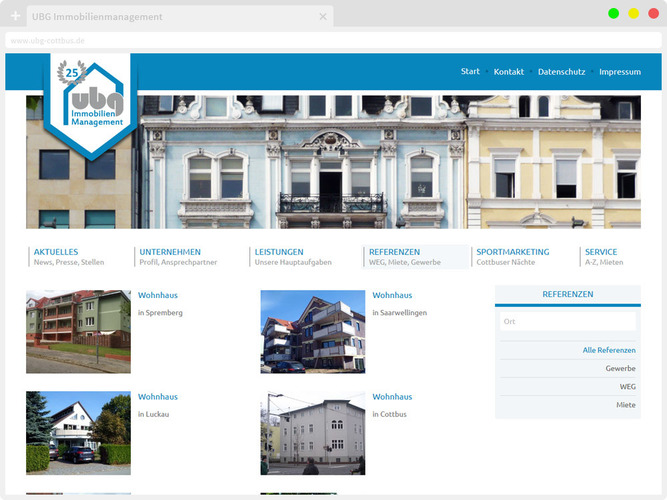Filter references by Gewerbe
The width and height of the screenshot is (667, 500).
pyautogui.click(x=619, y=368)
